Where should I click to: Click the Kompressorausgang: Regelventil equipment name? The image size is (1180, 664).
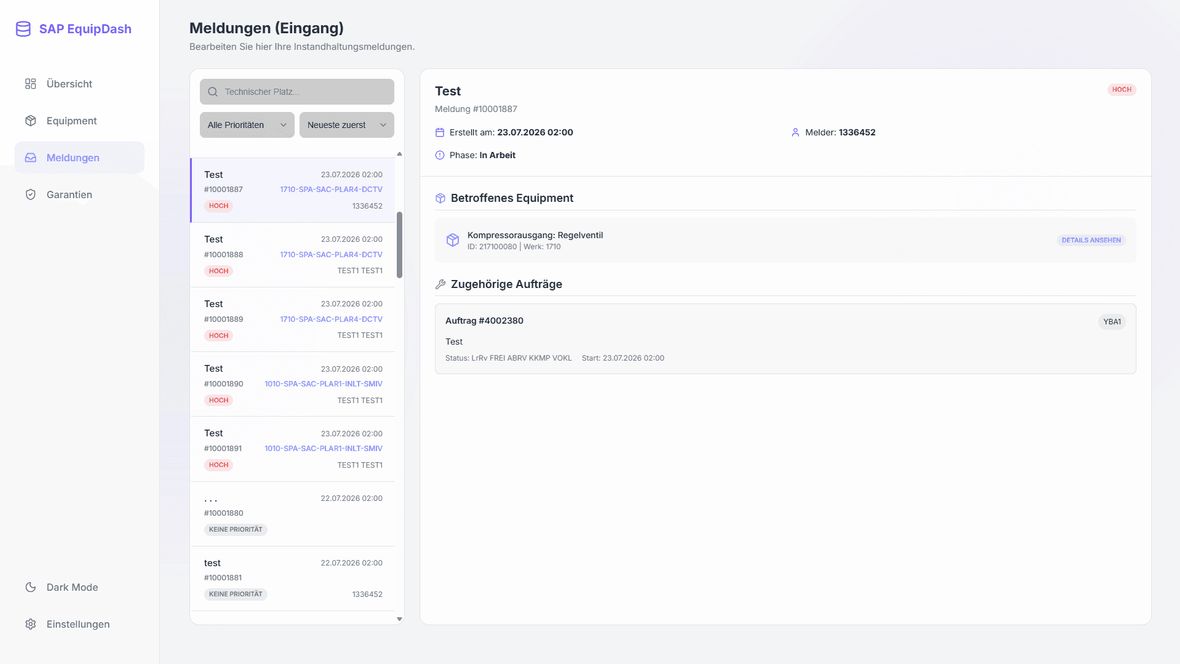point(535,235)
